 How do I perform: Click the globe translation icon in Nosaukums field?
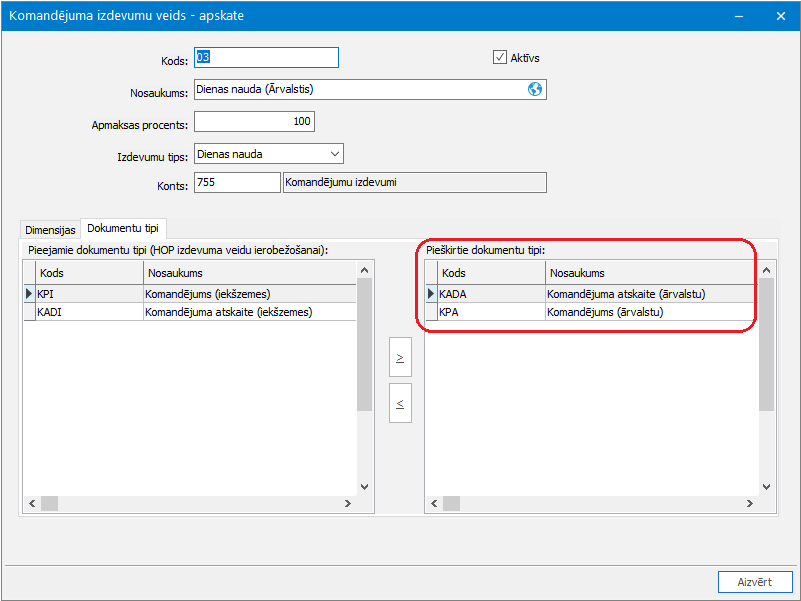tap(535, 89)
